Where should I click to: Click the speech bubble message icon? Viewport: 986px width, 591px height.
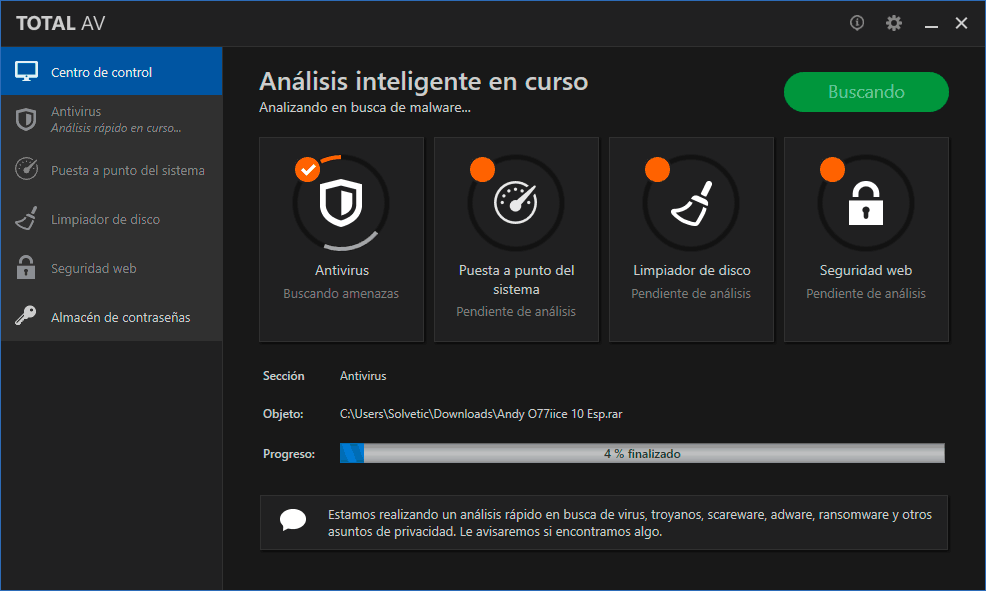(x=293, y=520)
